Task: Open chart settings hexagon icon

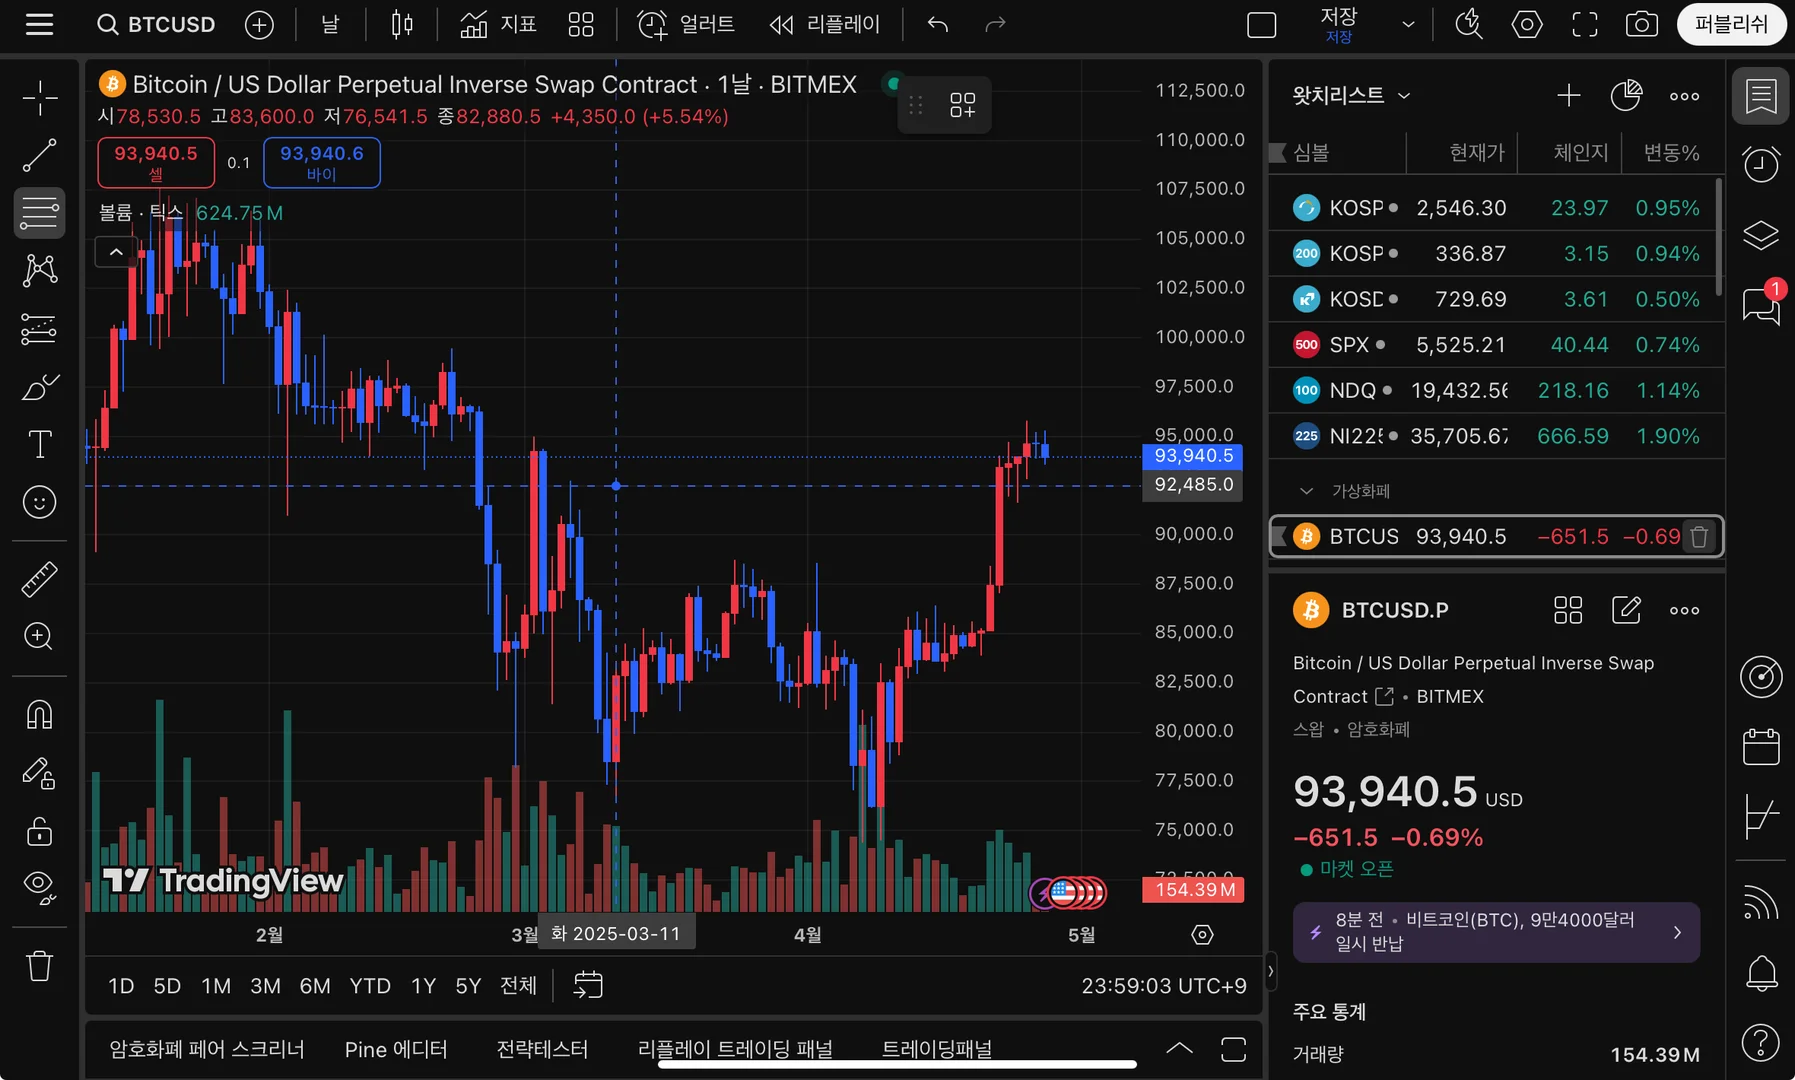Action: tap(1527, 24)
